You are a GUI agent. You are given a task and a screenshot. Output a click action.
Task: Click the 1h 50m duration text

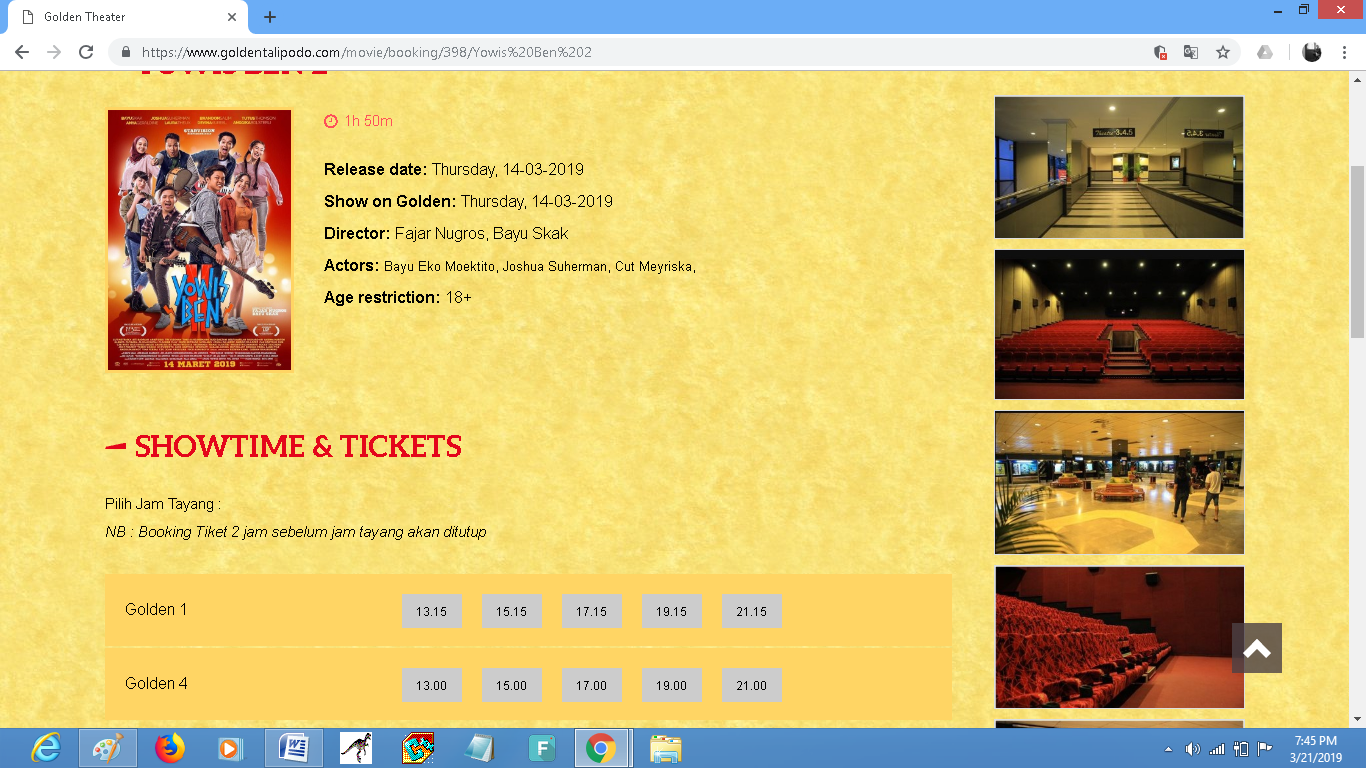click(x=368, y=121)
